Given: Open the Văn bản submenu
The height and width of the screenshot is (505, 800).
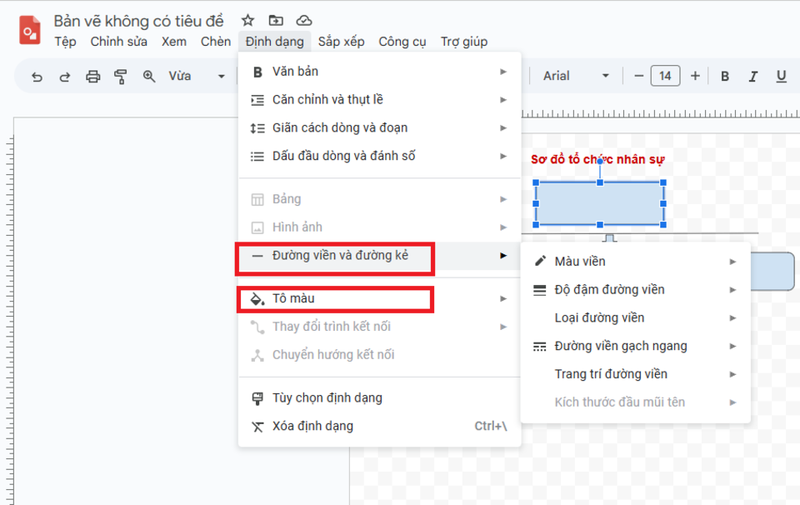Looking at the screenshot, I should coord(380,71).
